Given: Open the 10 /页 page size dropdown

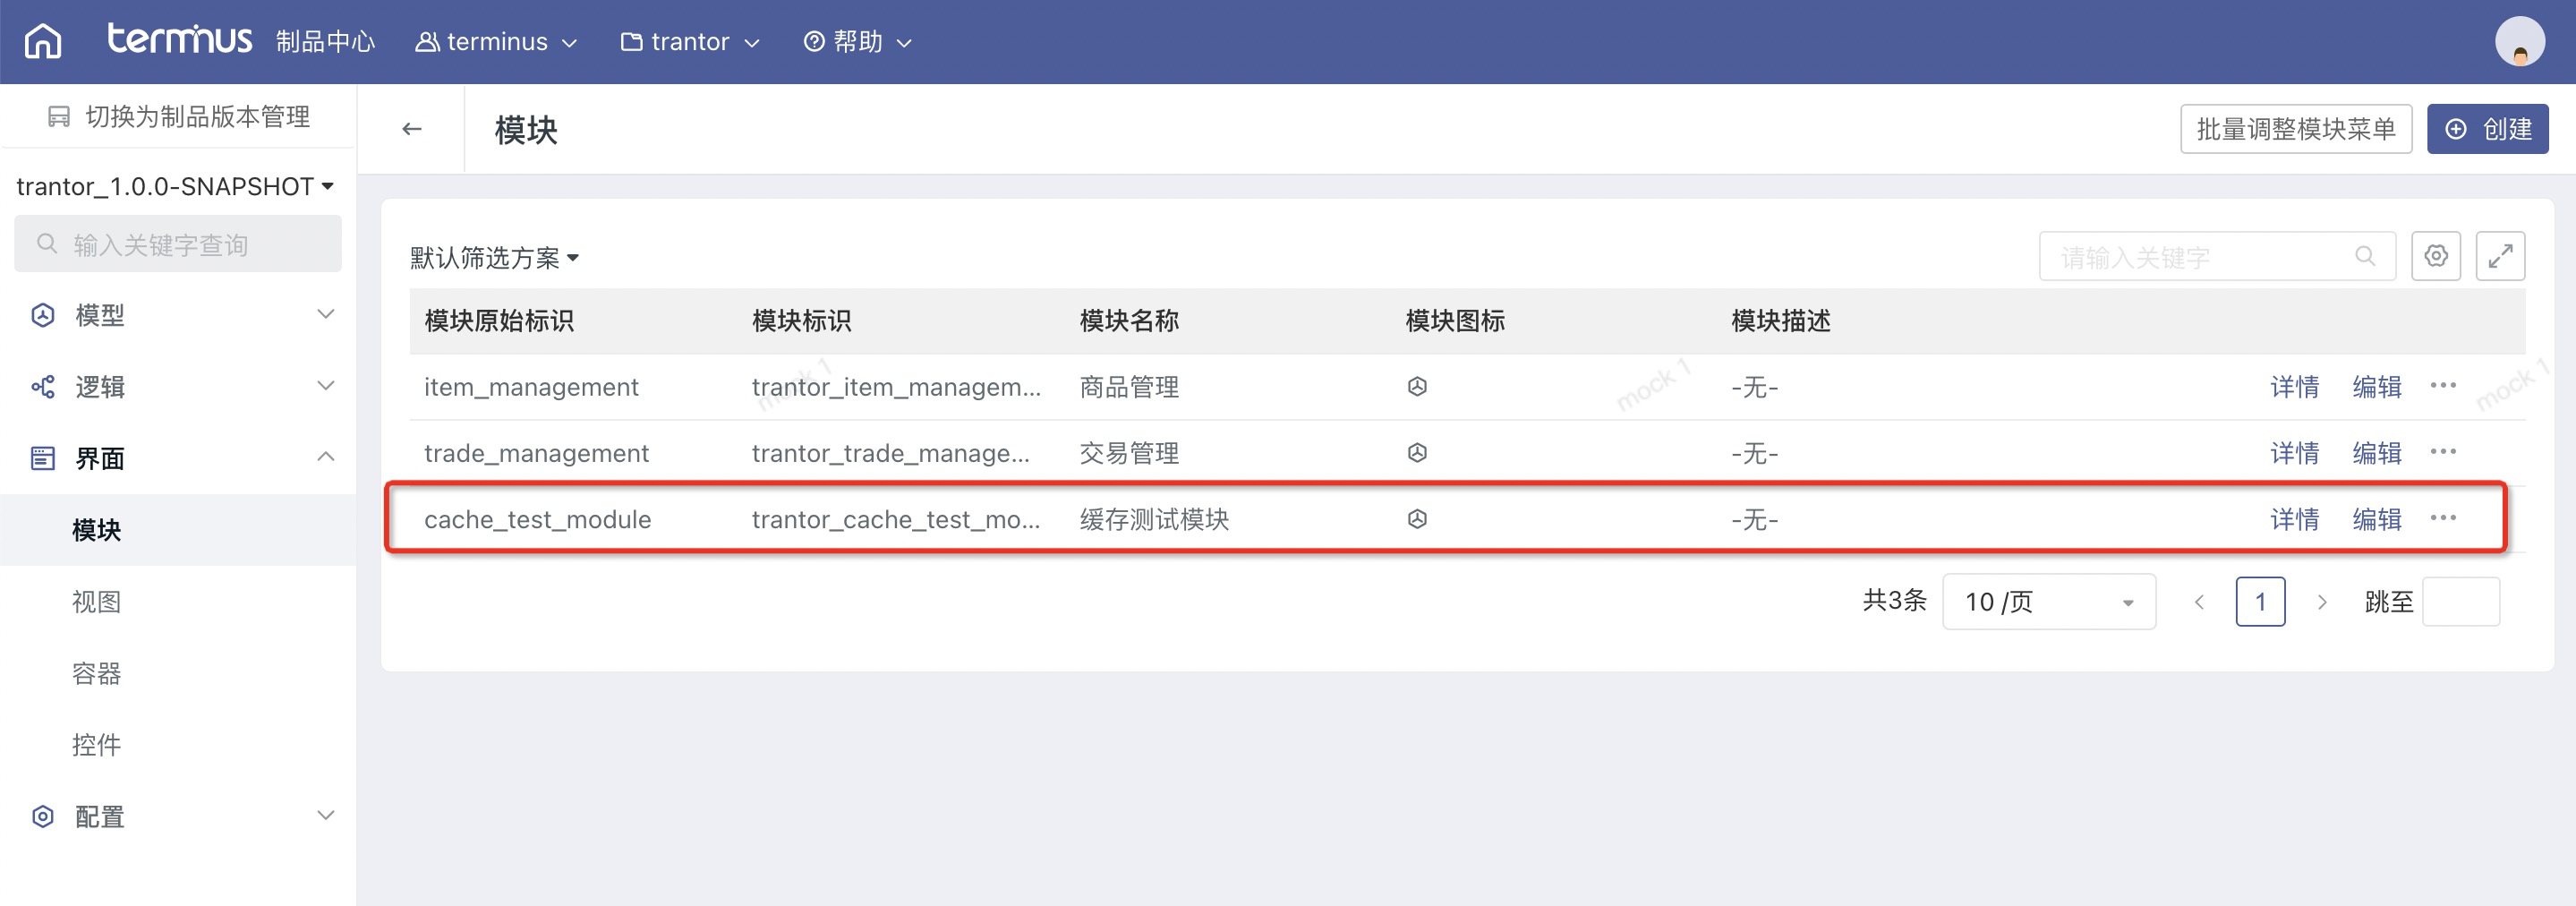Looking at the screenshot, I should point(2047,602).
